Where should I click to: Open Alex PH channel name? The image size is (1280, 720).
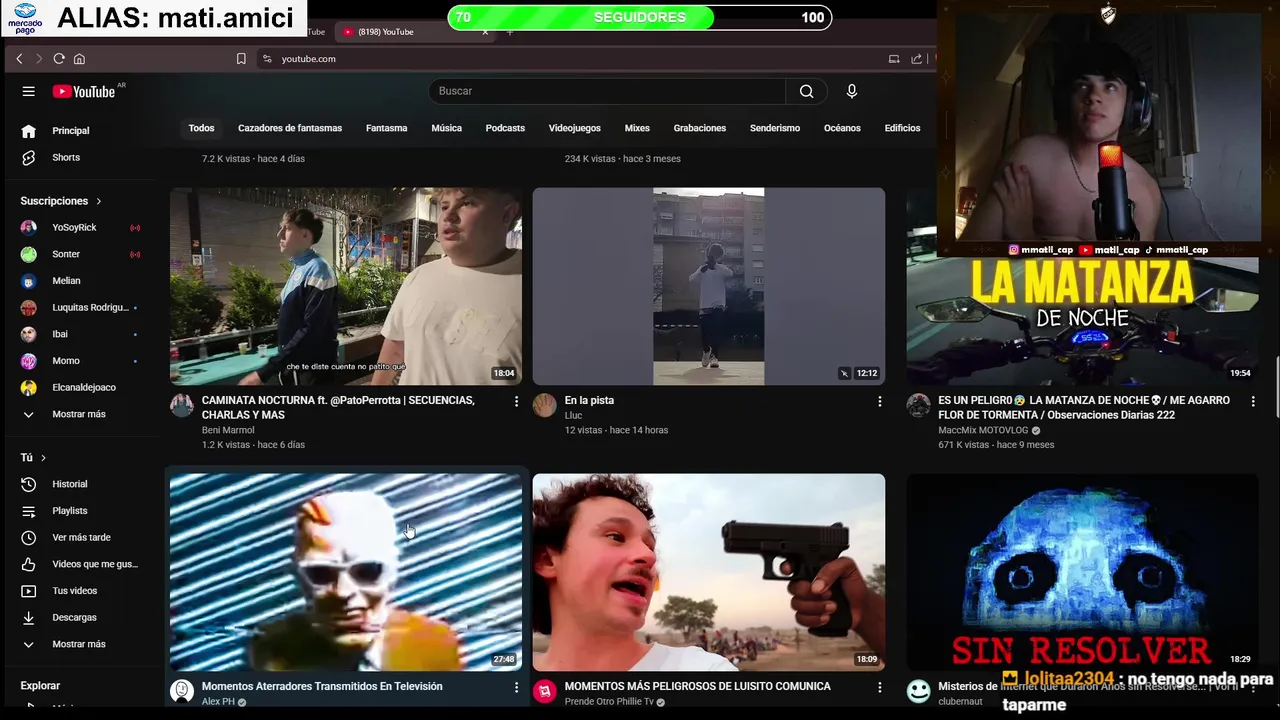[218, 702]
